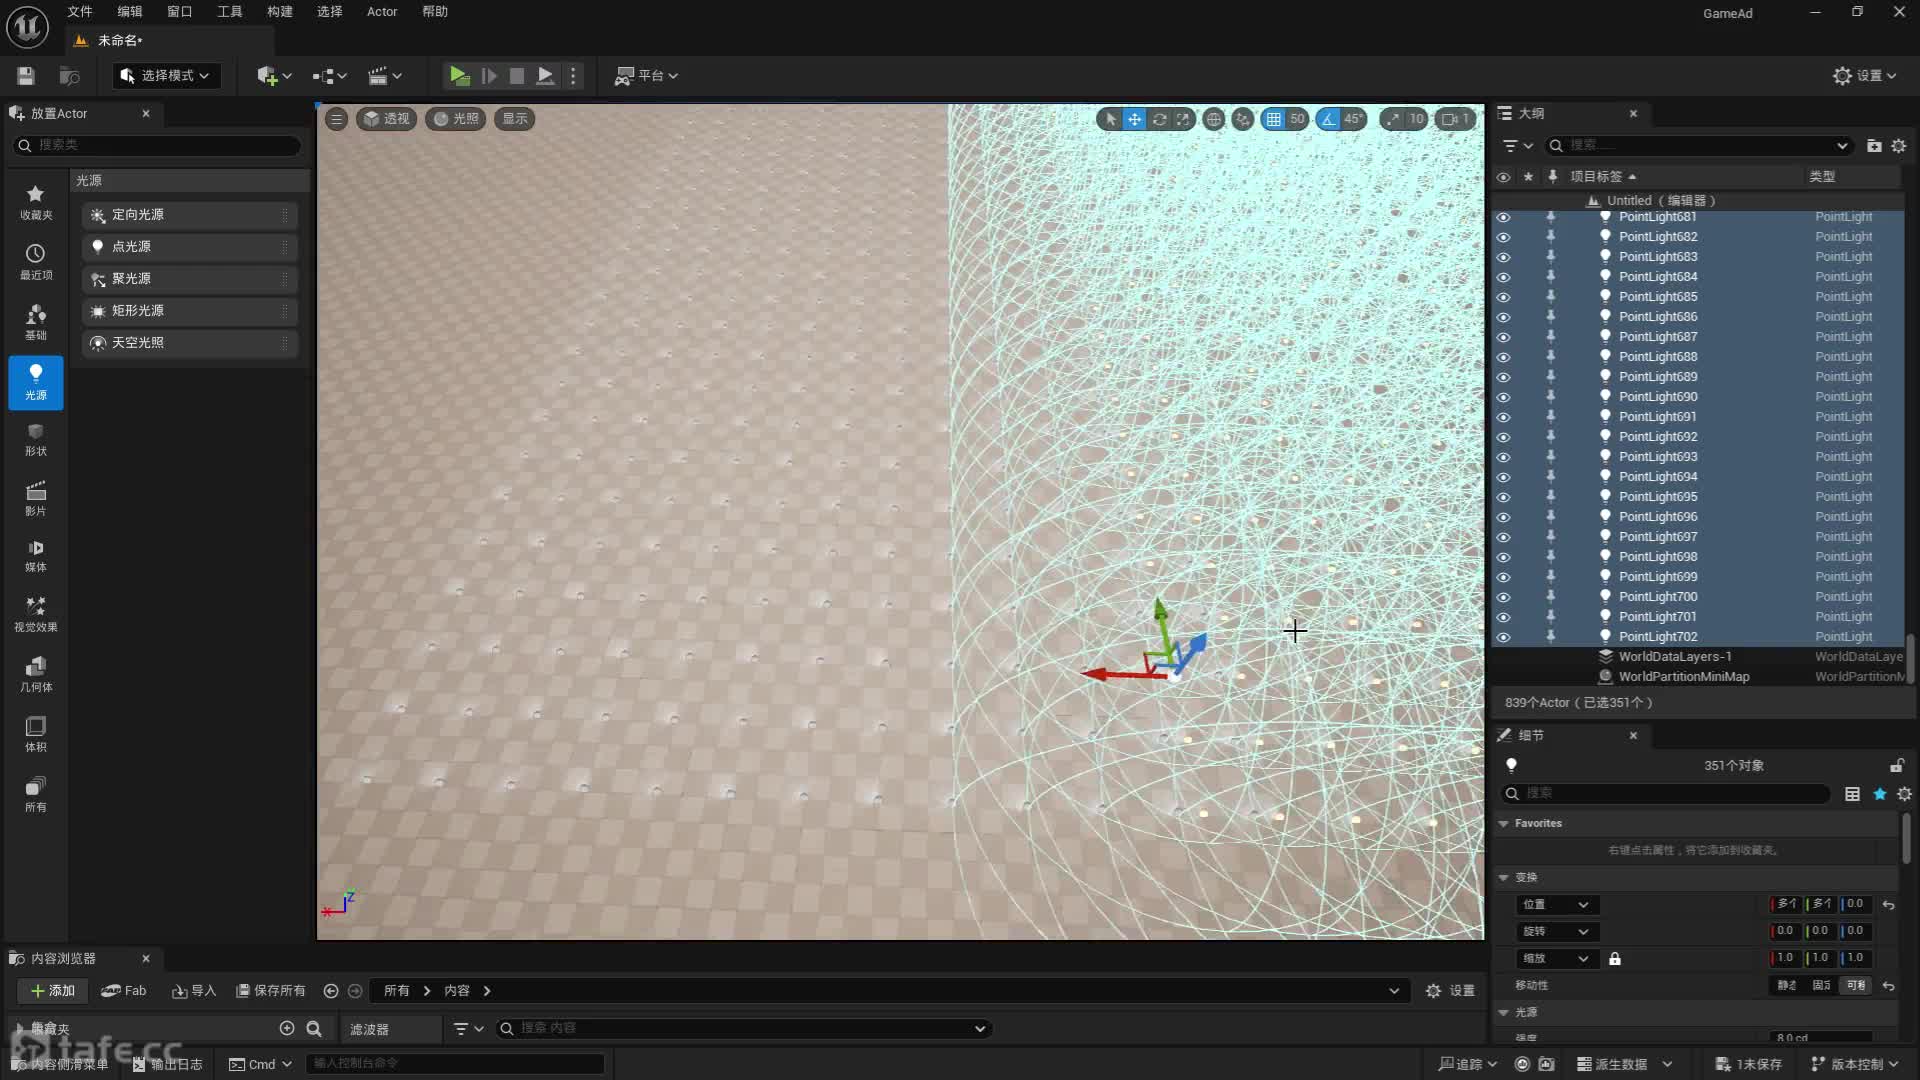Toggle grid snapping in the viewport toolbar
Screen dimensions: 1920x1080
tap(1276, 119)
